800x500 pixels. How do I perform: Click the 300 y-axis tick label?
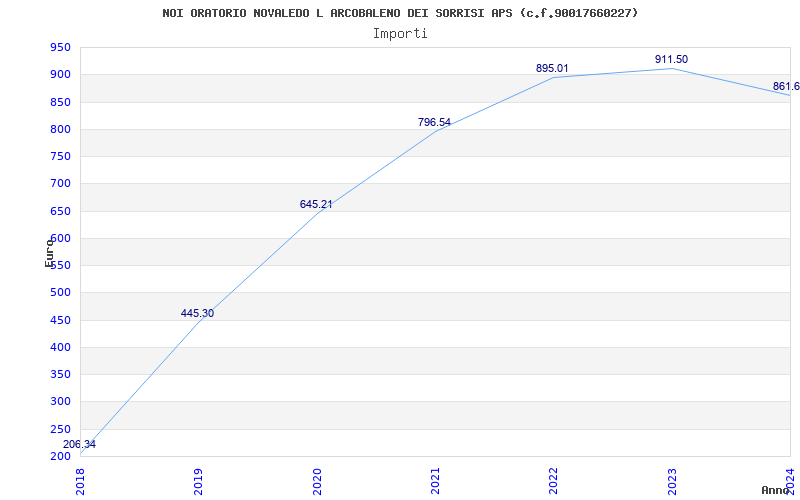60,402
